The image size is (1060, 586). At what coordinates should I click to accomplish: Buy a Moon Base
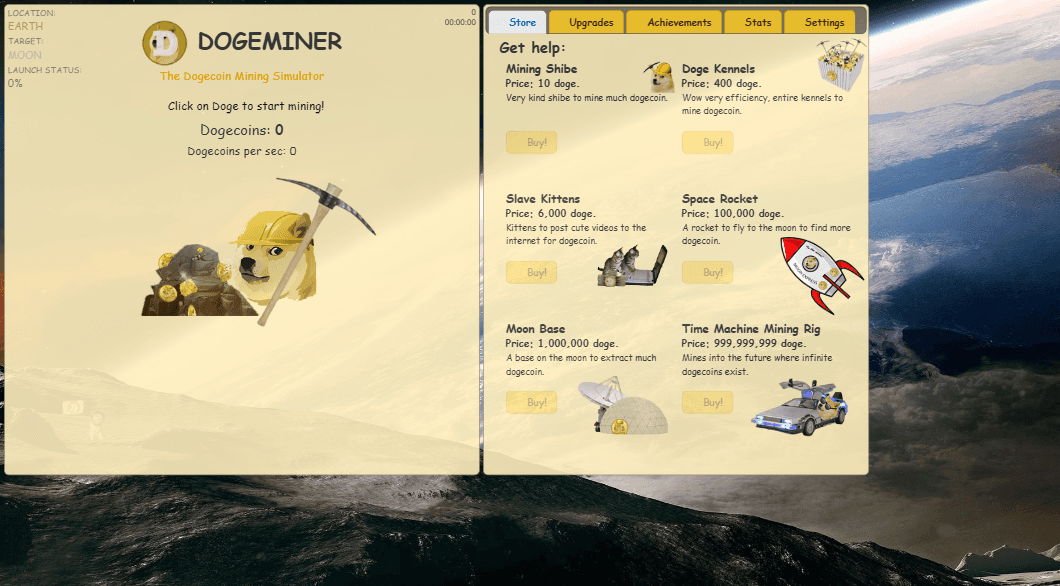[531, 402]
